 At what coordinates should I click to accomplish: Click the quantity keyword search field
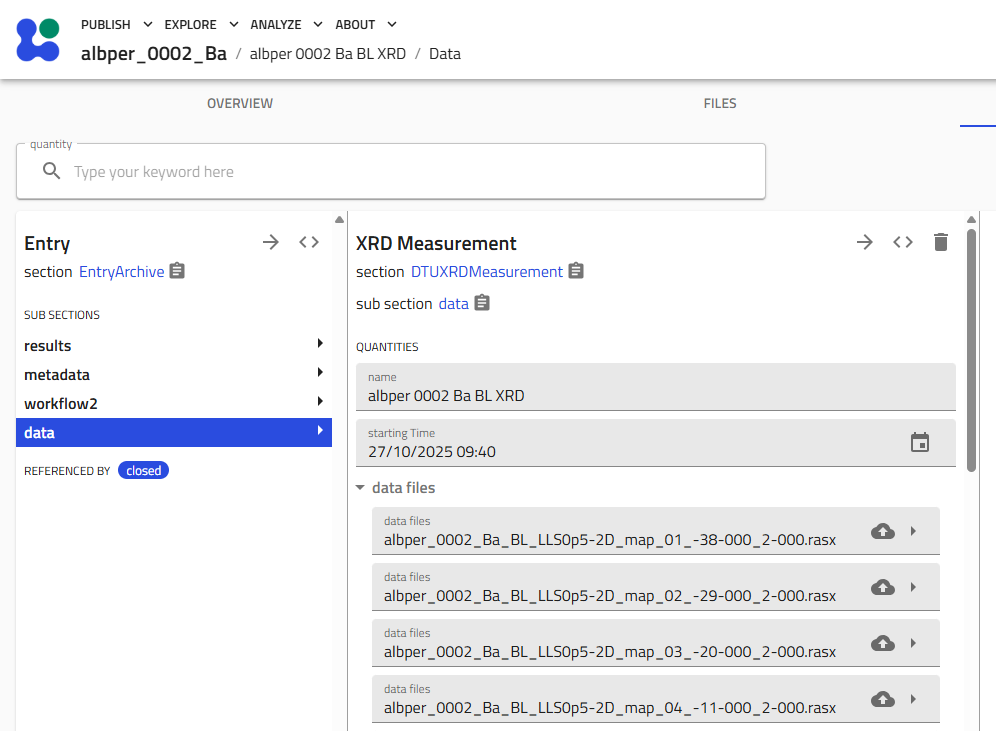(400, 172)
